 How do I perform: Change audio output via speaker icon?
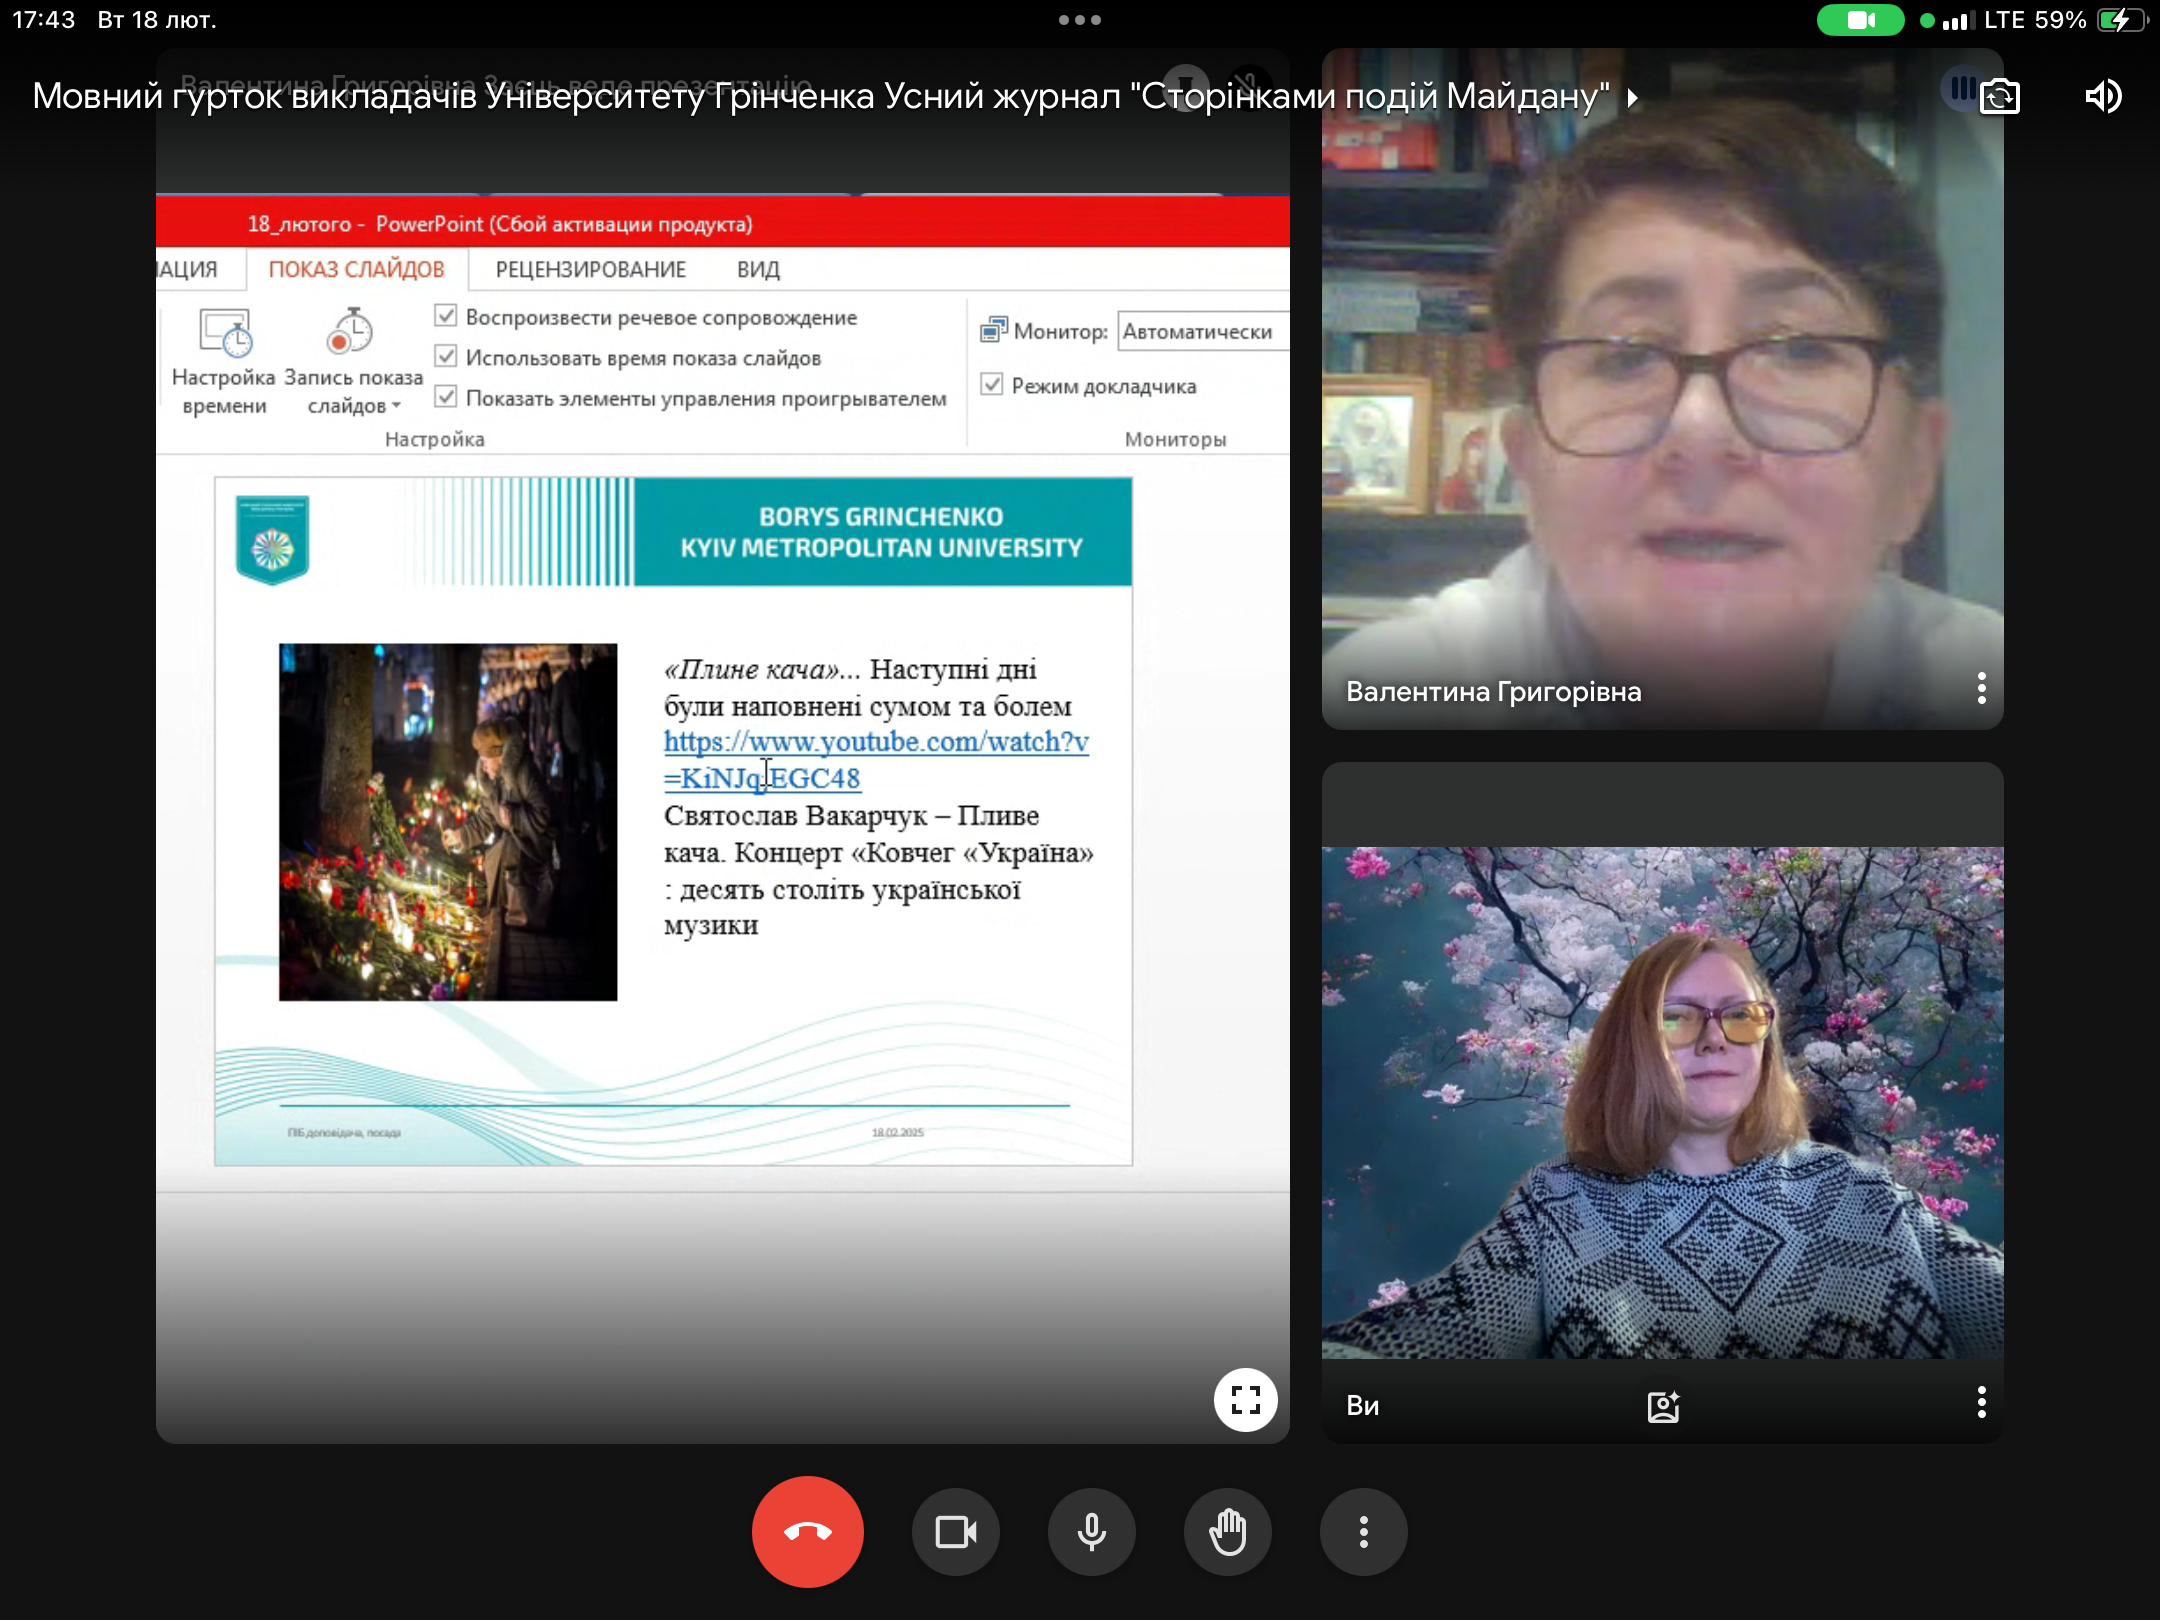click(x=2103, y=96)
